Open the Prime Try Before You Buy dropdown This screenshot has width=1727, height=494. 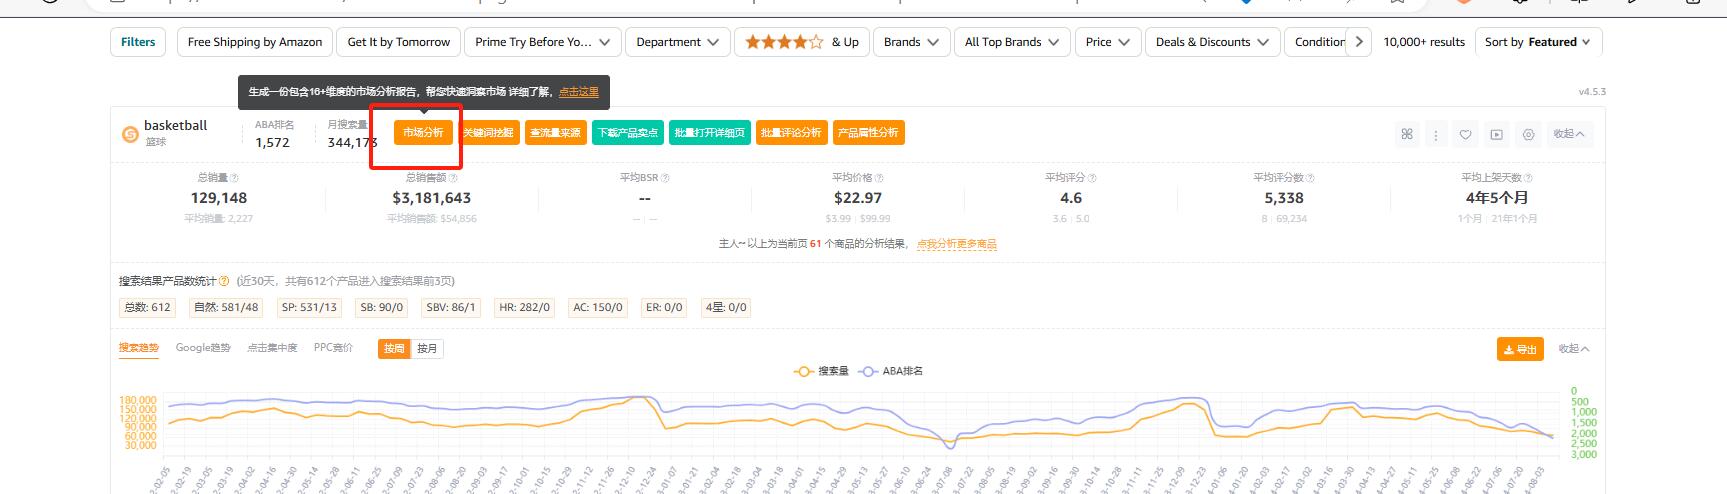click(542, 42)
